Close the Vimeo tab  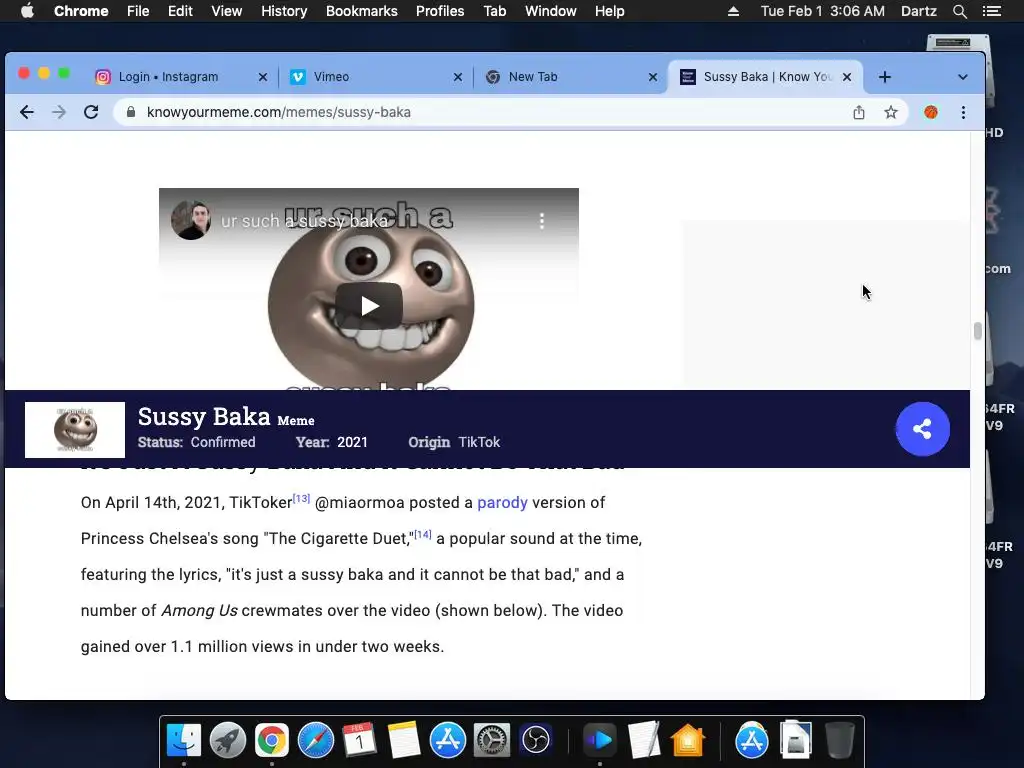[x=458, y=77]
